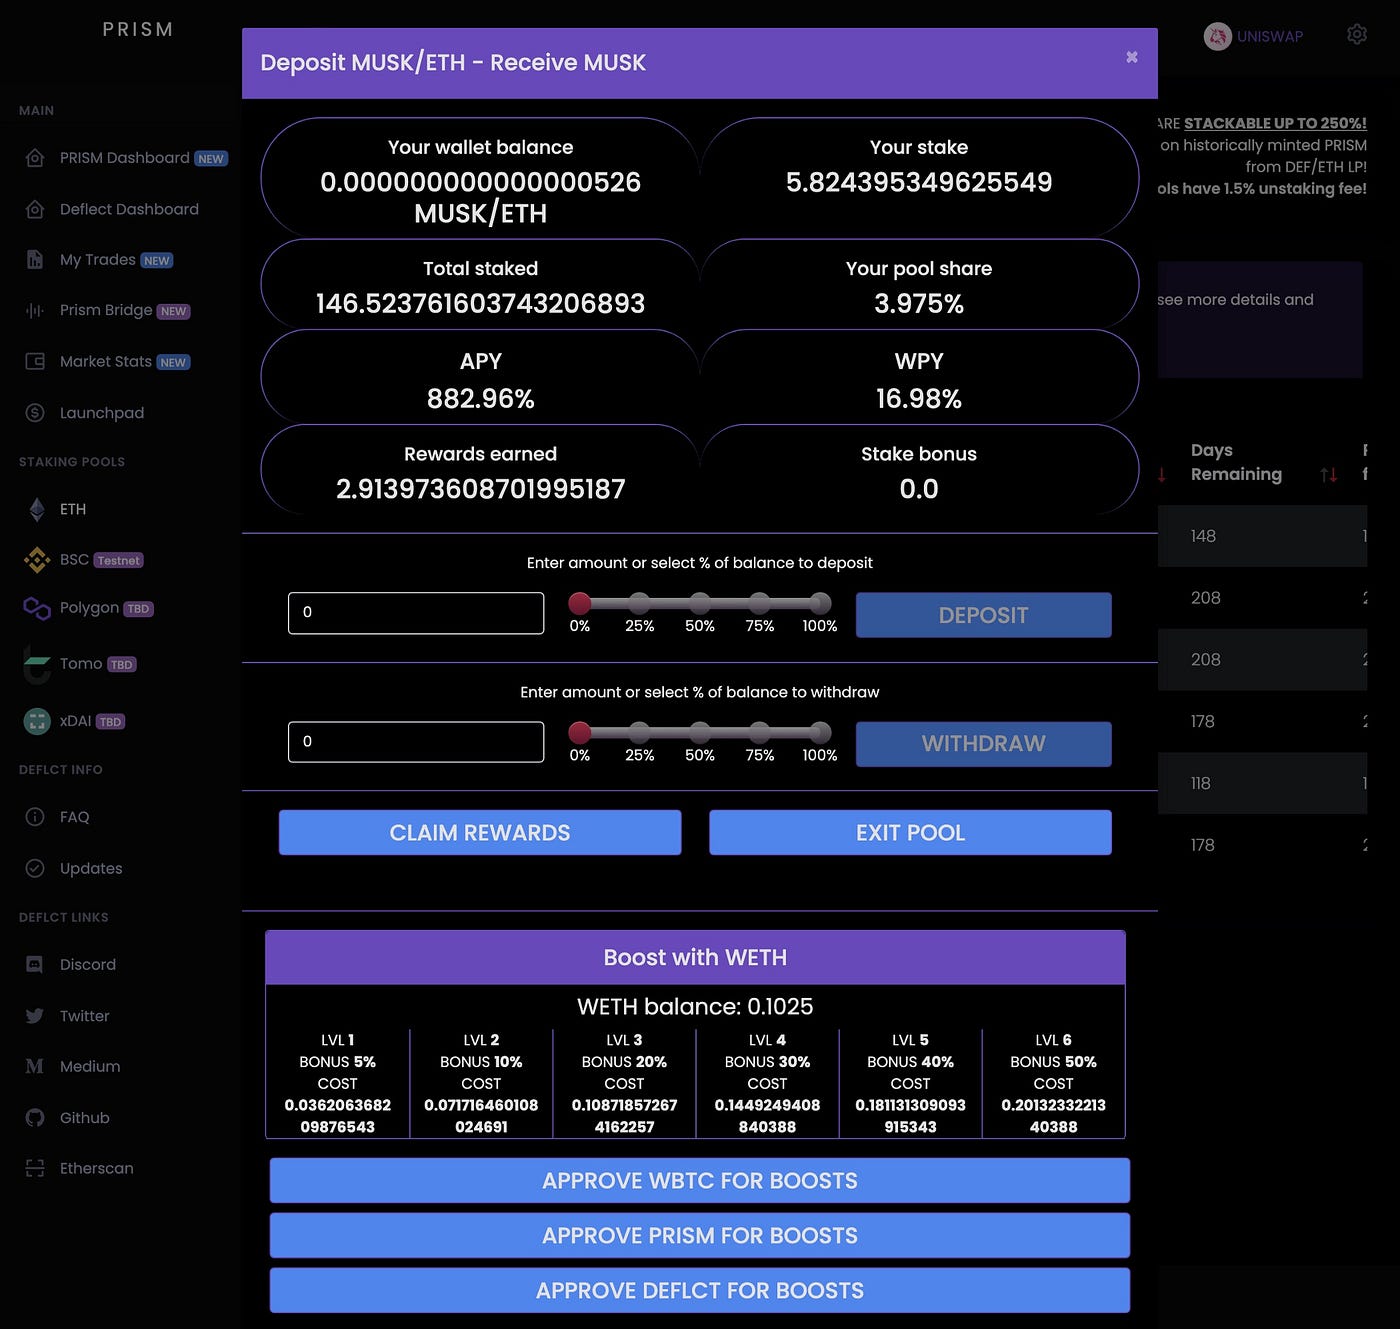1400x1329 pixels.
Task: Close the Deposit MUSK/ETH dialog
Action: pos(1132,57)
